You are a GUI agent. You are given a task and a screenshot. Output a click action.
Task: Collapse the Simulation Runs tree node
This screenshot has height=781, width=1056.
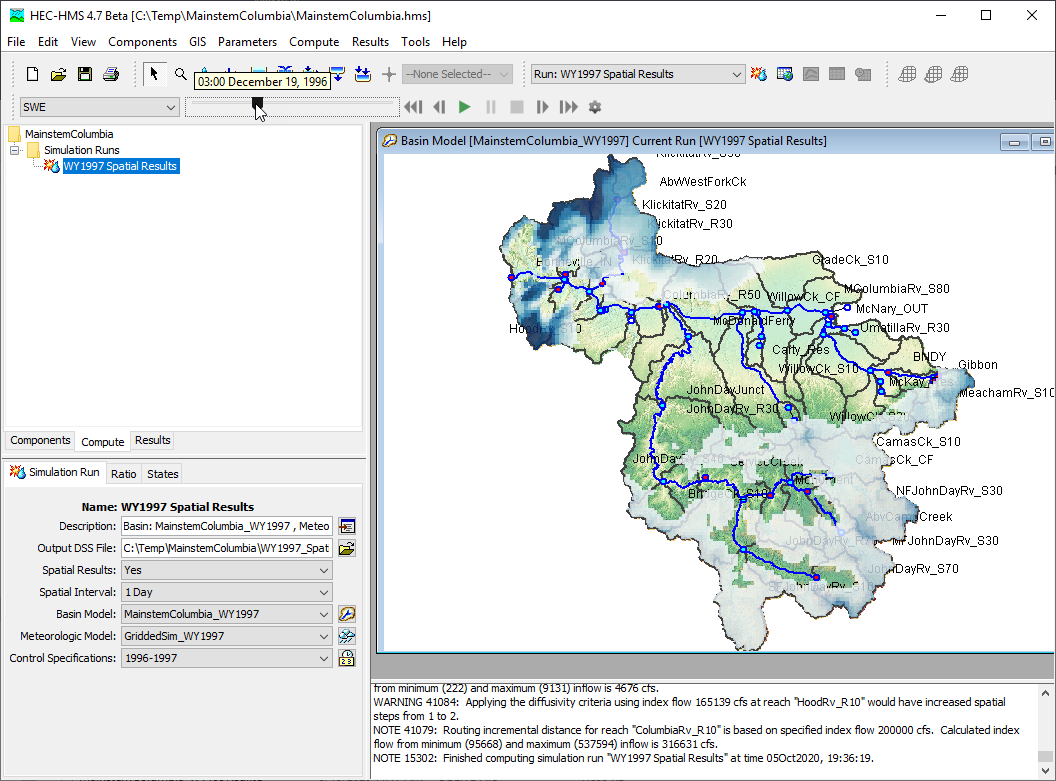[16, 150]
